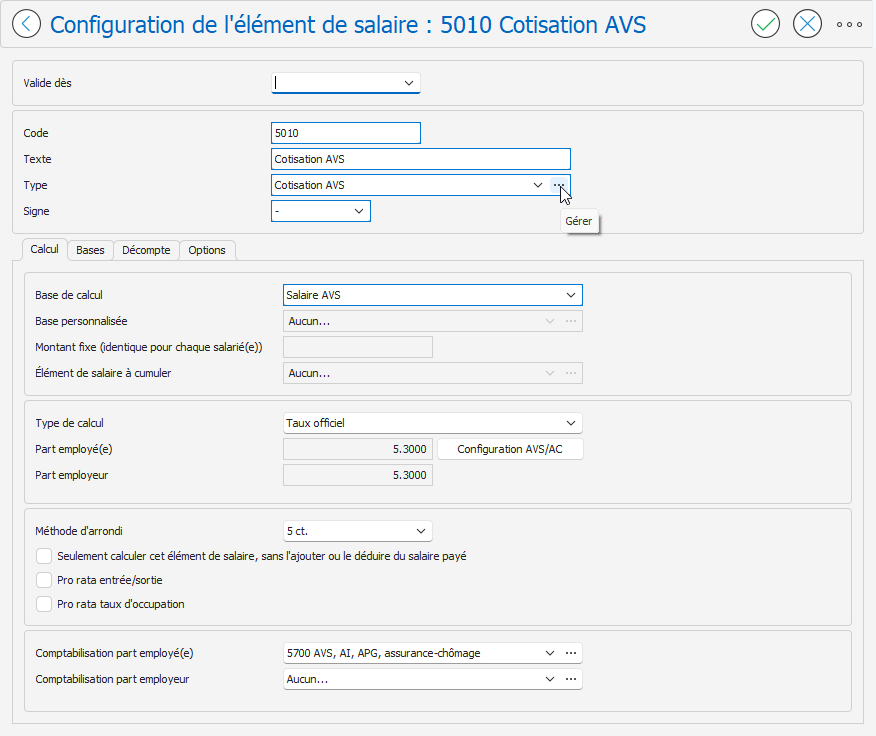Screen dimensions: 876x736
Task: Go back using the arrow icon
Action: pyautogui.click(x=26, y=25)
